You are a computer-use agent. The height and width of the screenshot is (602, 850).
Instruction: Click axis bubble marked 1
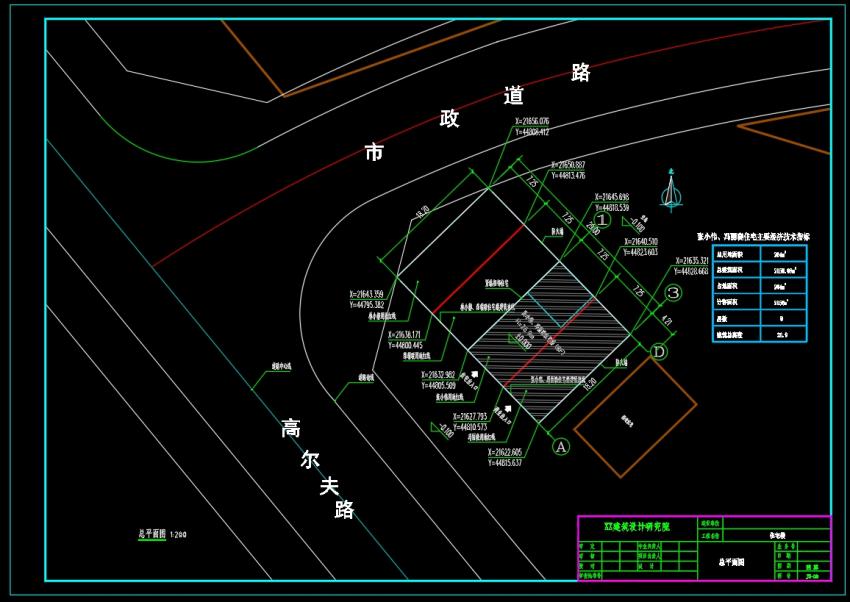(x=603, y=219)
